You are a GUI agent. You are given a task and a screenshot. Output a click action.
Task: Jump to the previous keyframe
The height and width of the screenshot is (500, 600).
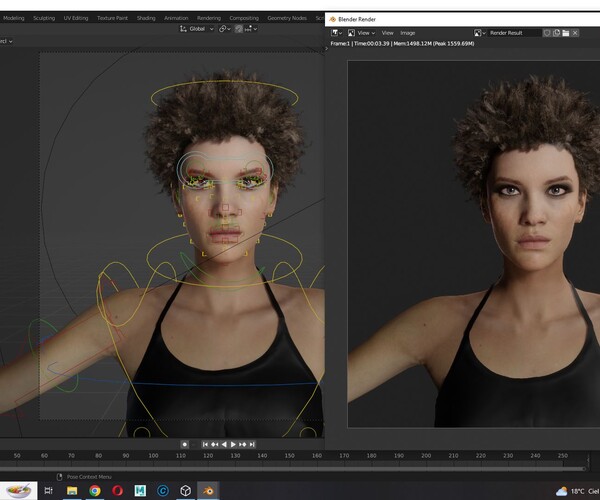(x=214, y=444)
